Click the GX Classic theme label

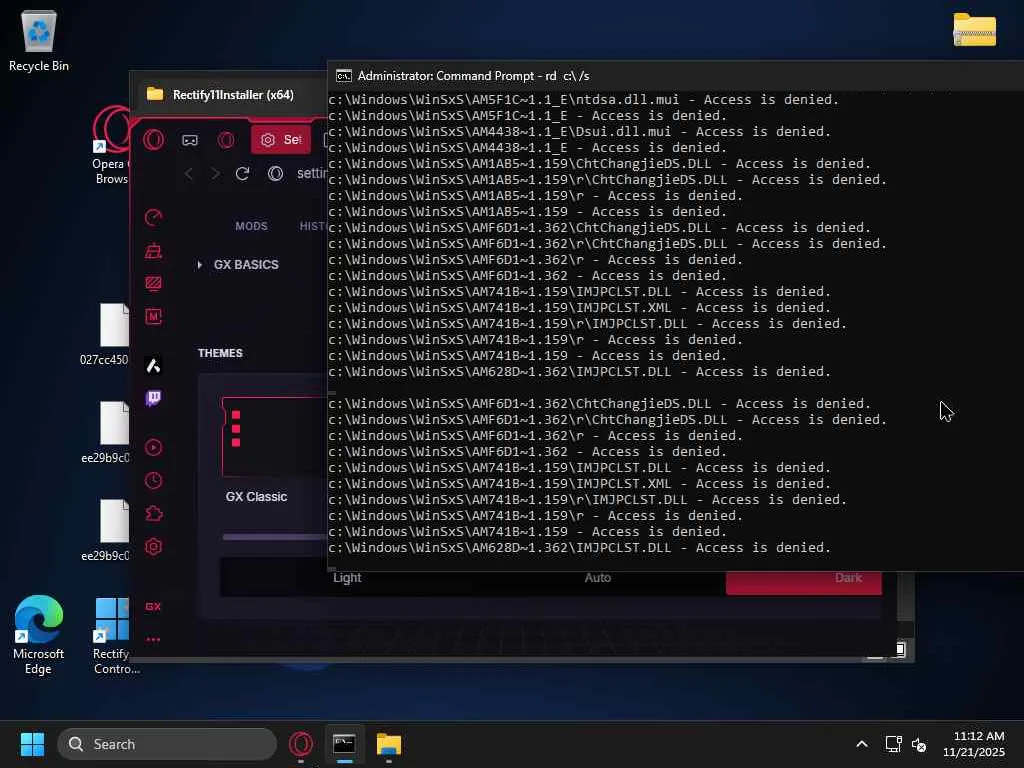tap(256, 496)
